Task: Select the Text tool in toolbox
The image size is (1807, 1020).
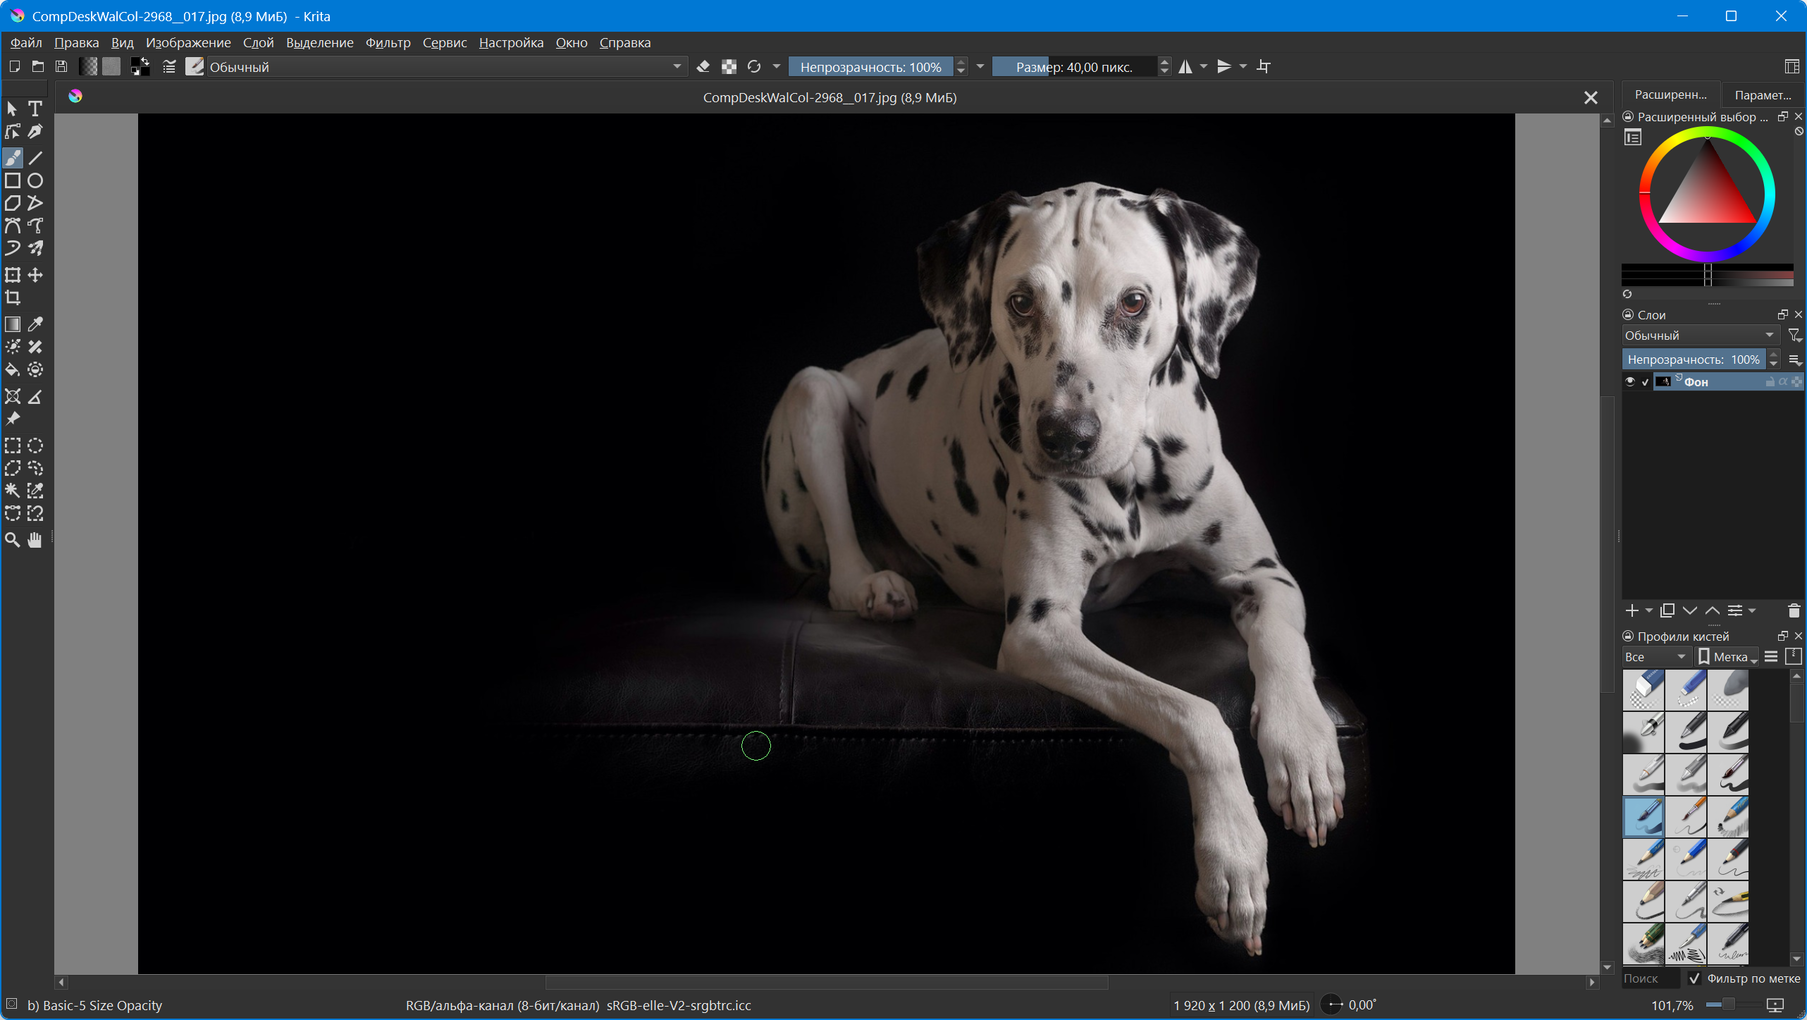Action: tap(35, 108)
